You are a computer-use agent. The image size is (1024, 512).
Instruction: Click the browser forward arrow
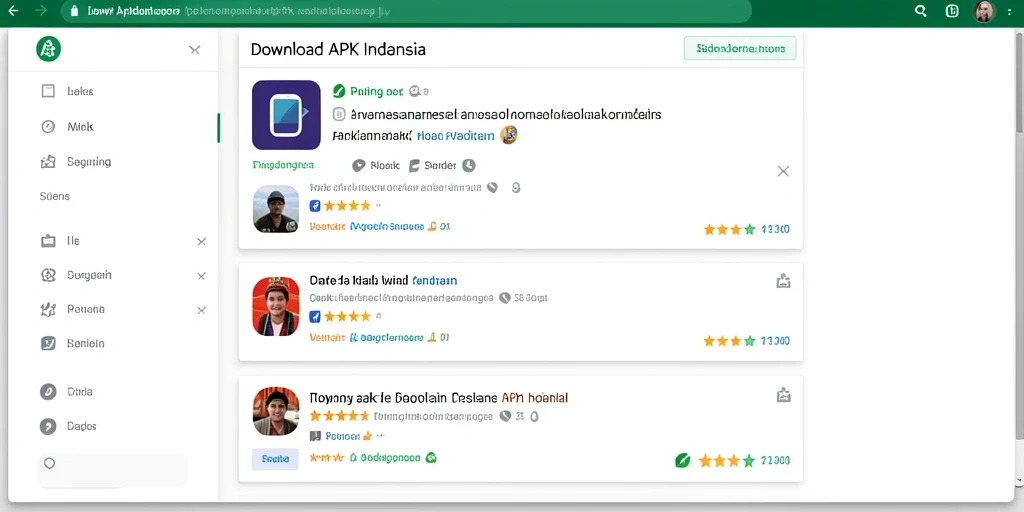40,10
